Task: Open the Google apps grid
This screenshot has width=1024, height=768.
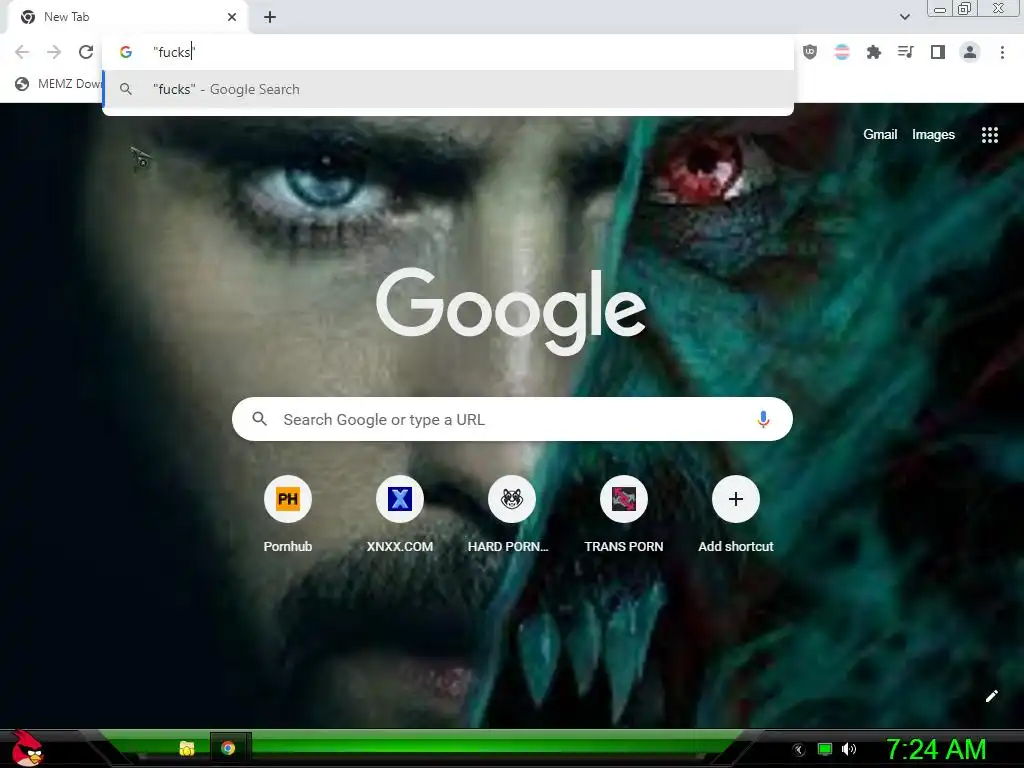Action: point(989,135)
